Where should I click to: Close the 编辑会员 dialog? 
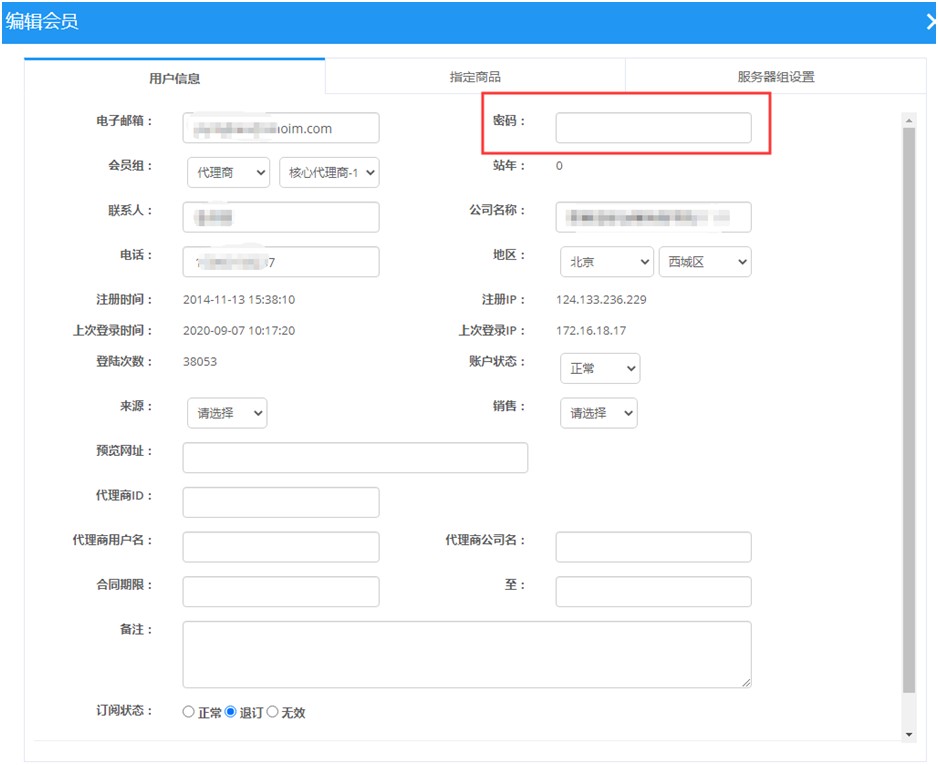point(930,21)
